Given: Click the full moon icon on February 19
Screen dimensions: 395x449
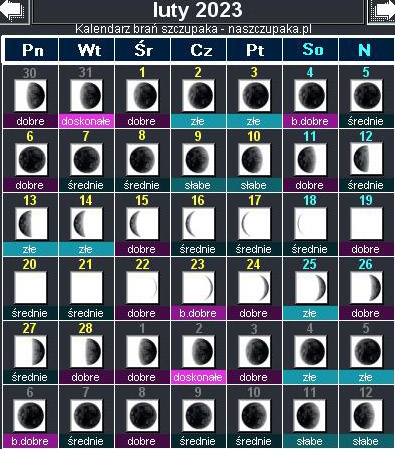Looking at the screenshot, I should [x=366, y=223].
